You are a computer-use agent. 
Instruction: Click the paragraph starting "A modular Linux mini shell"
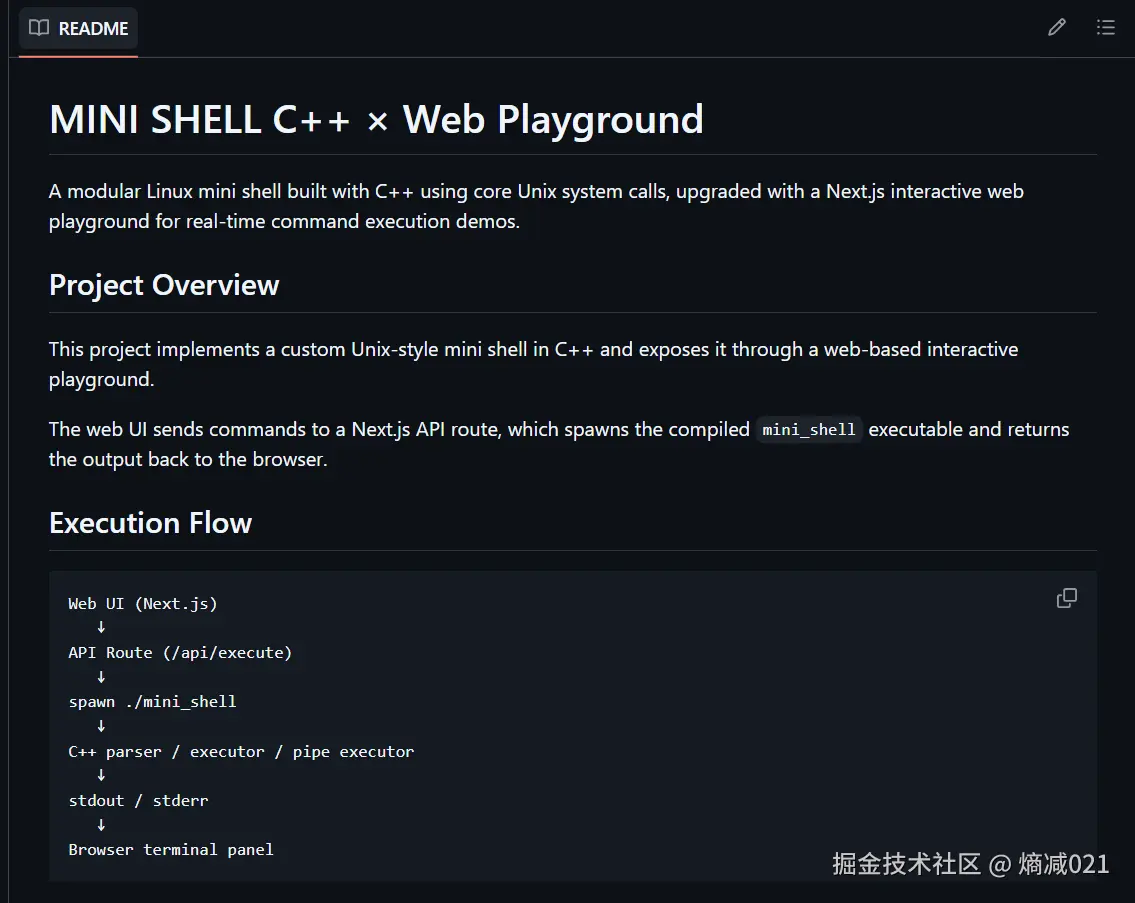coord(536,206)
